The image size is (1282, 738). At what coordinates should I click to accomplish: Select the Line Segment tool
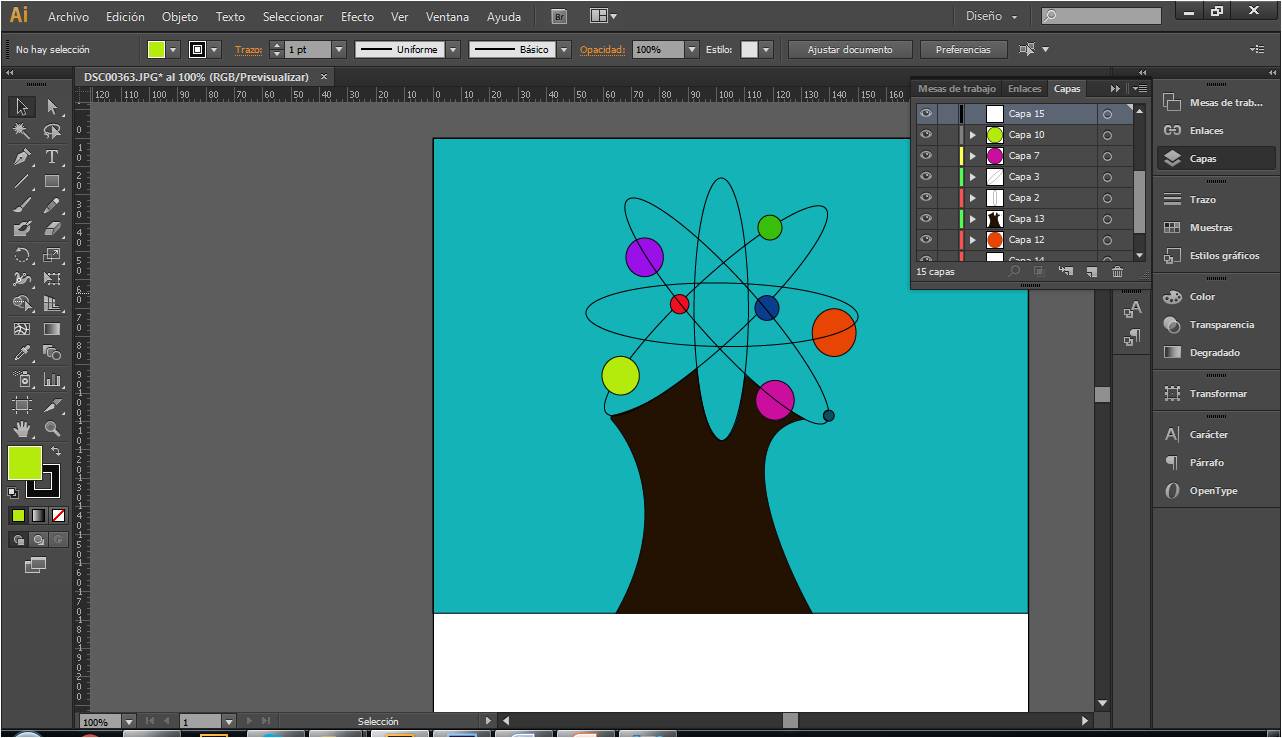point(22,181)
